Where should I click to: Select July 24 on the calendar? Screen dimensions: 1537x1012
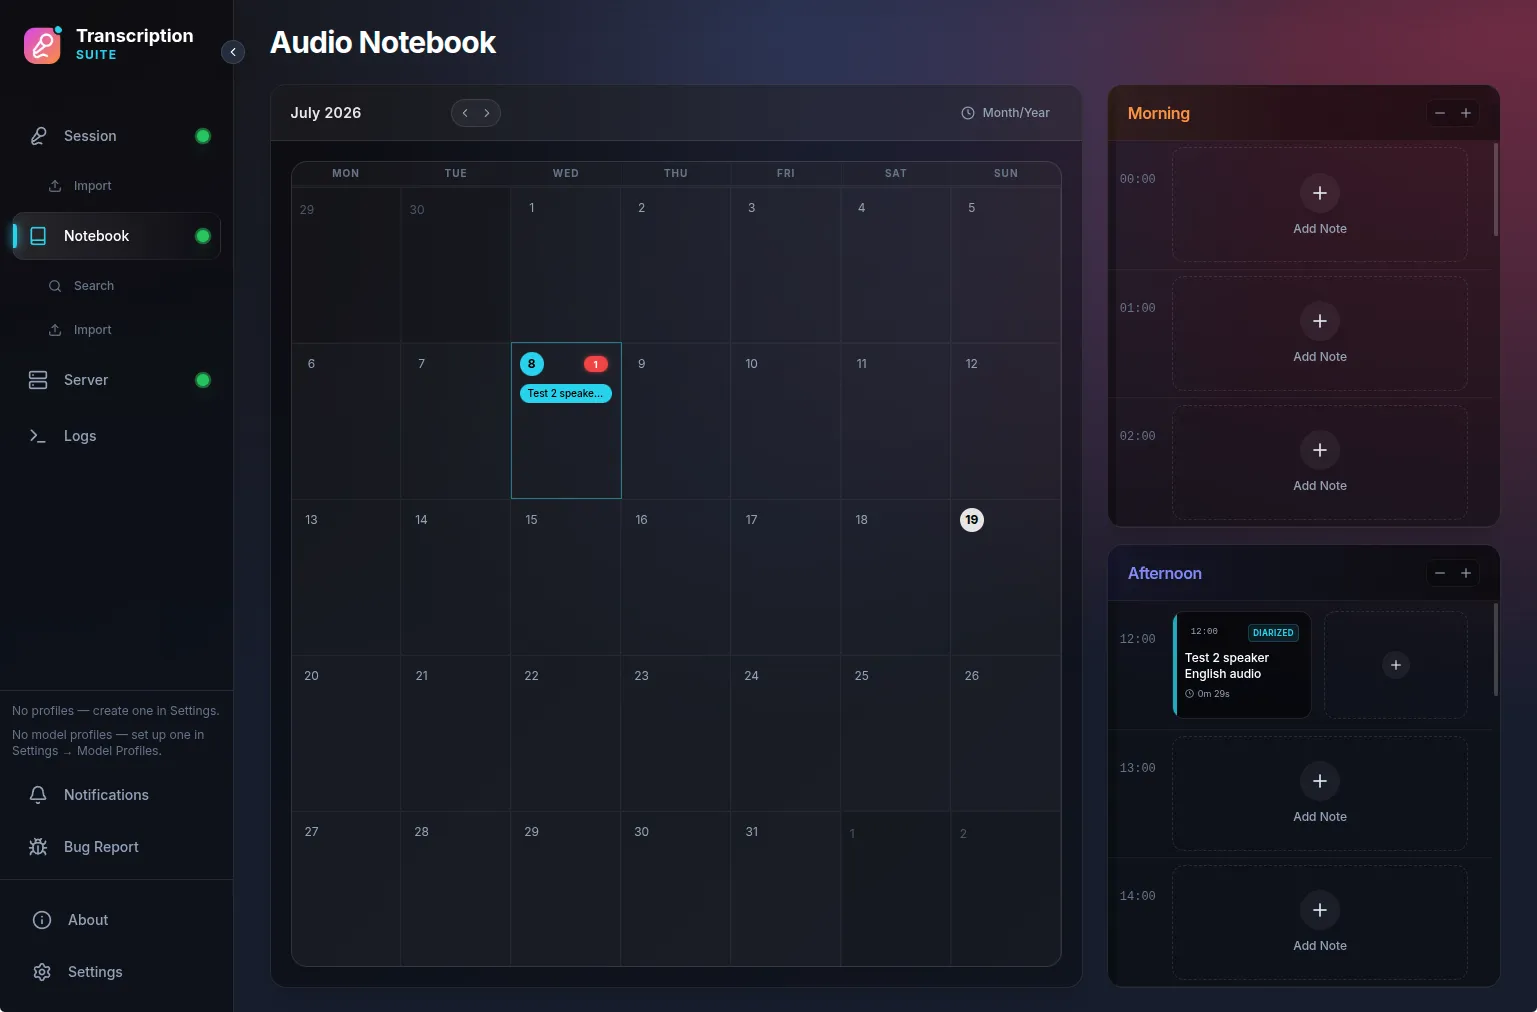786,733
